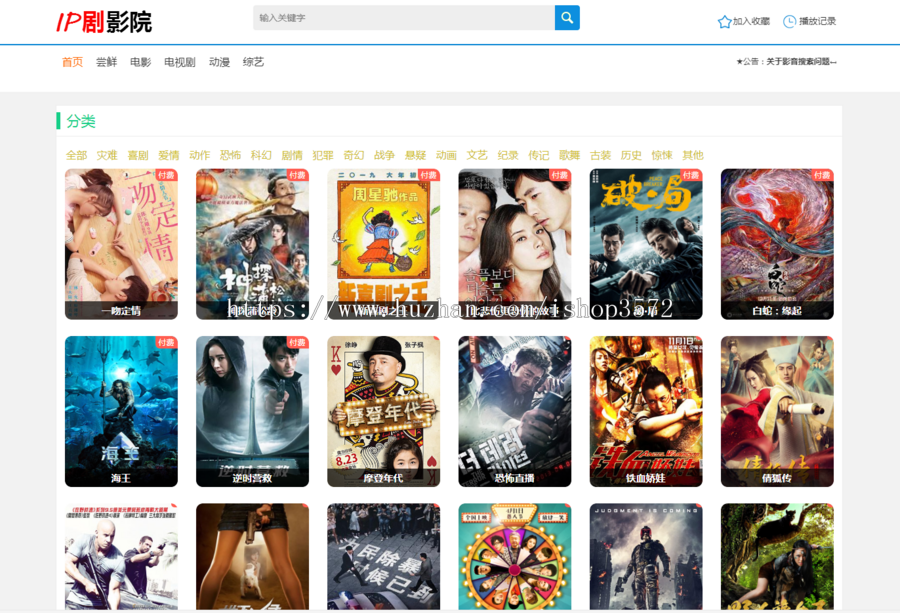Click the 付费 badge on 逆时营救
900x613 pixels.
pos(297,343)
